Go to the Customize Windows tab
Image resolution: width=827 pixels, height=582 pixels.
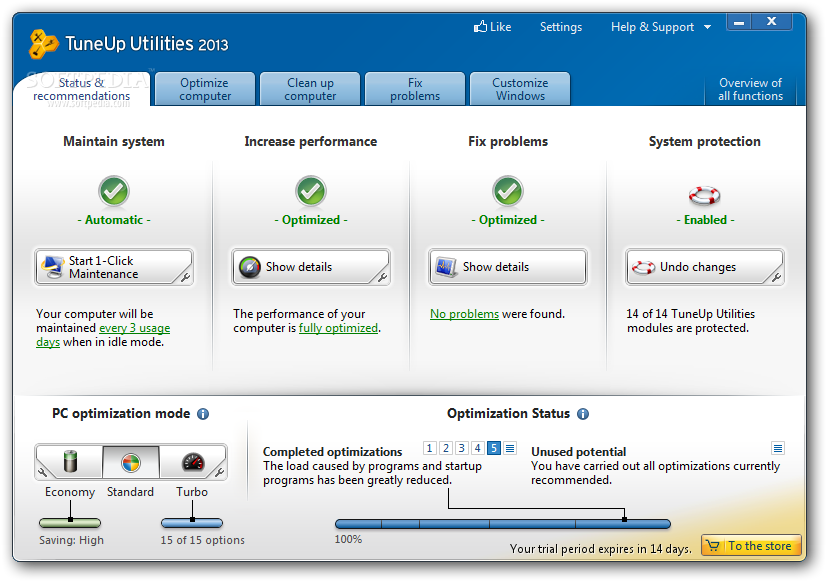(520, 89)
